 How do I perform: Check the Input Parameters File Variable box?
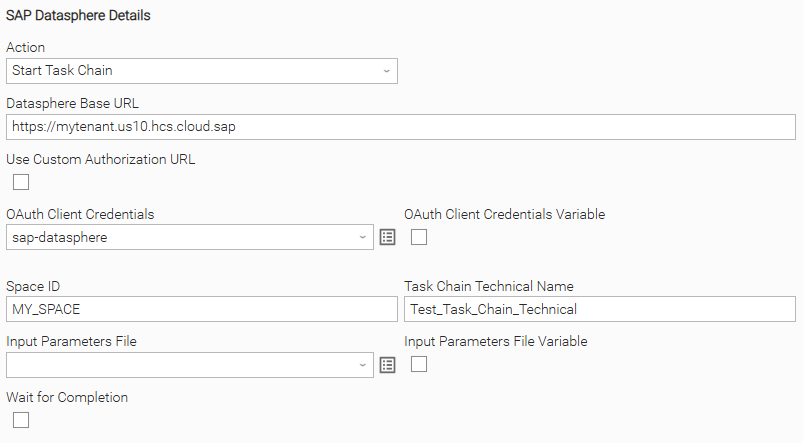coord(419,364)
